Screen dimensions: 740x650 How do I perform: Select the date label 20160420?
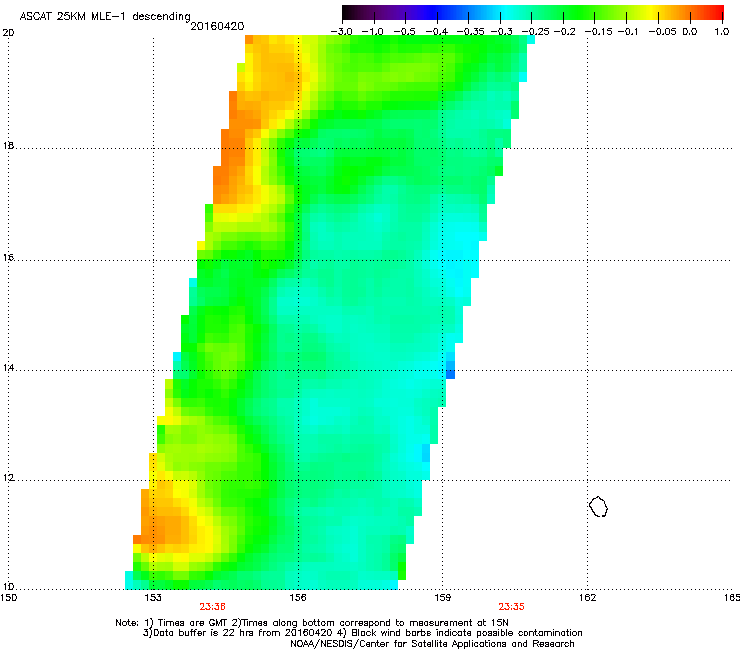pos(217,26)
